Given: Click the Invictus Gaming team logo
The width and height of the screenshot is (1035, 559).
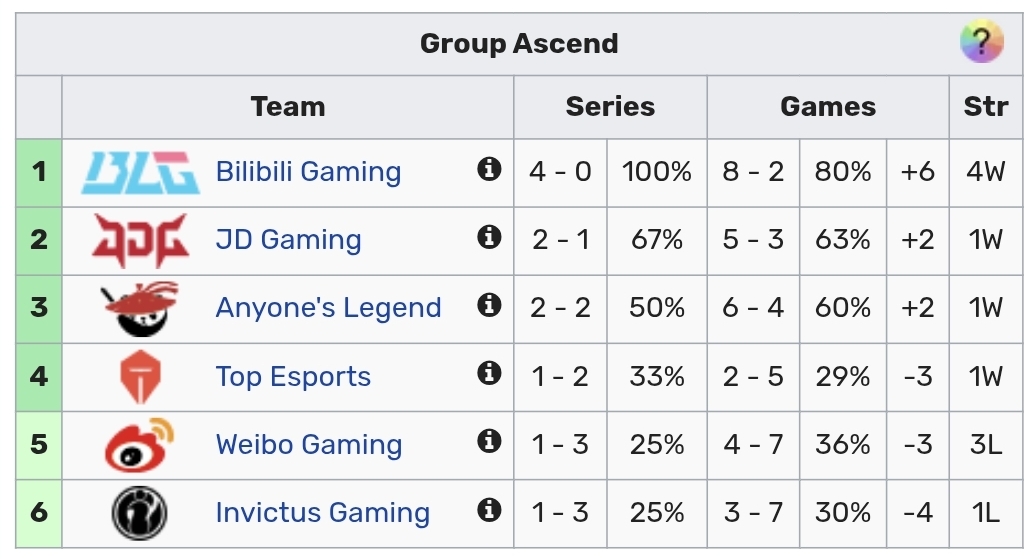Looking at the screenshot, I should pyautogui.click(x=140, y=513).
